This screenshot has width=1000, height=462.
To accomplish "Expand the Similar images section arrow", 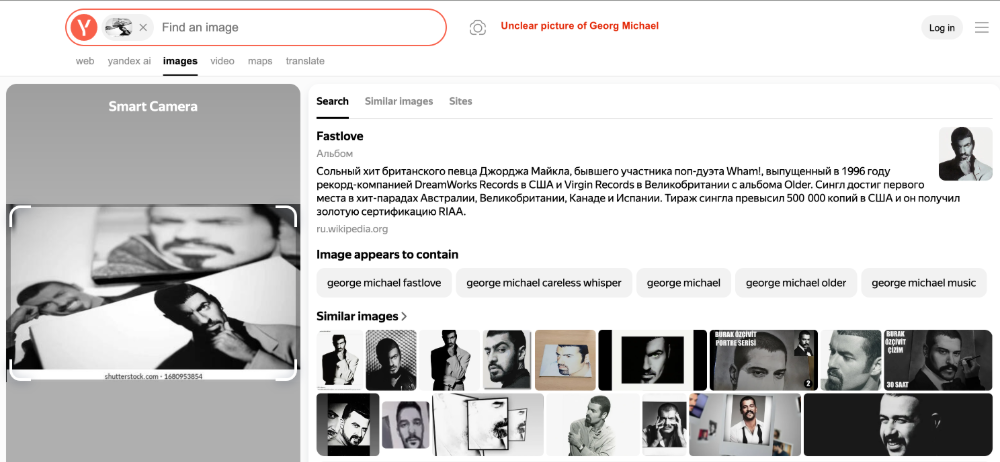I will [x=404, y=317].
